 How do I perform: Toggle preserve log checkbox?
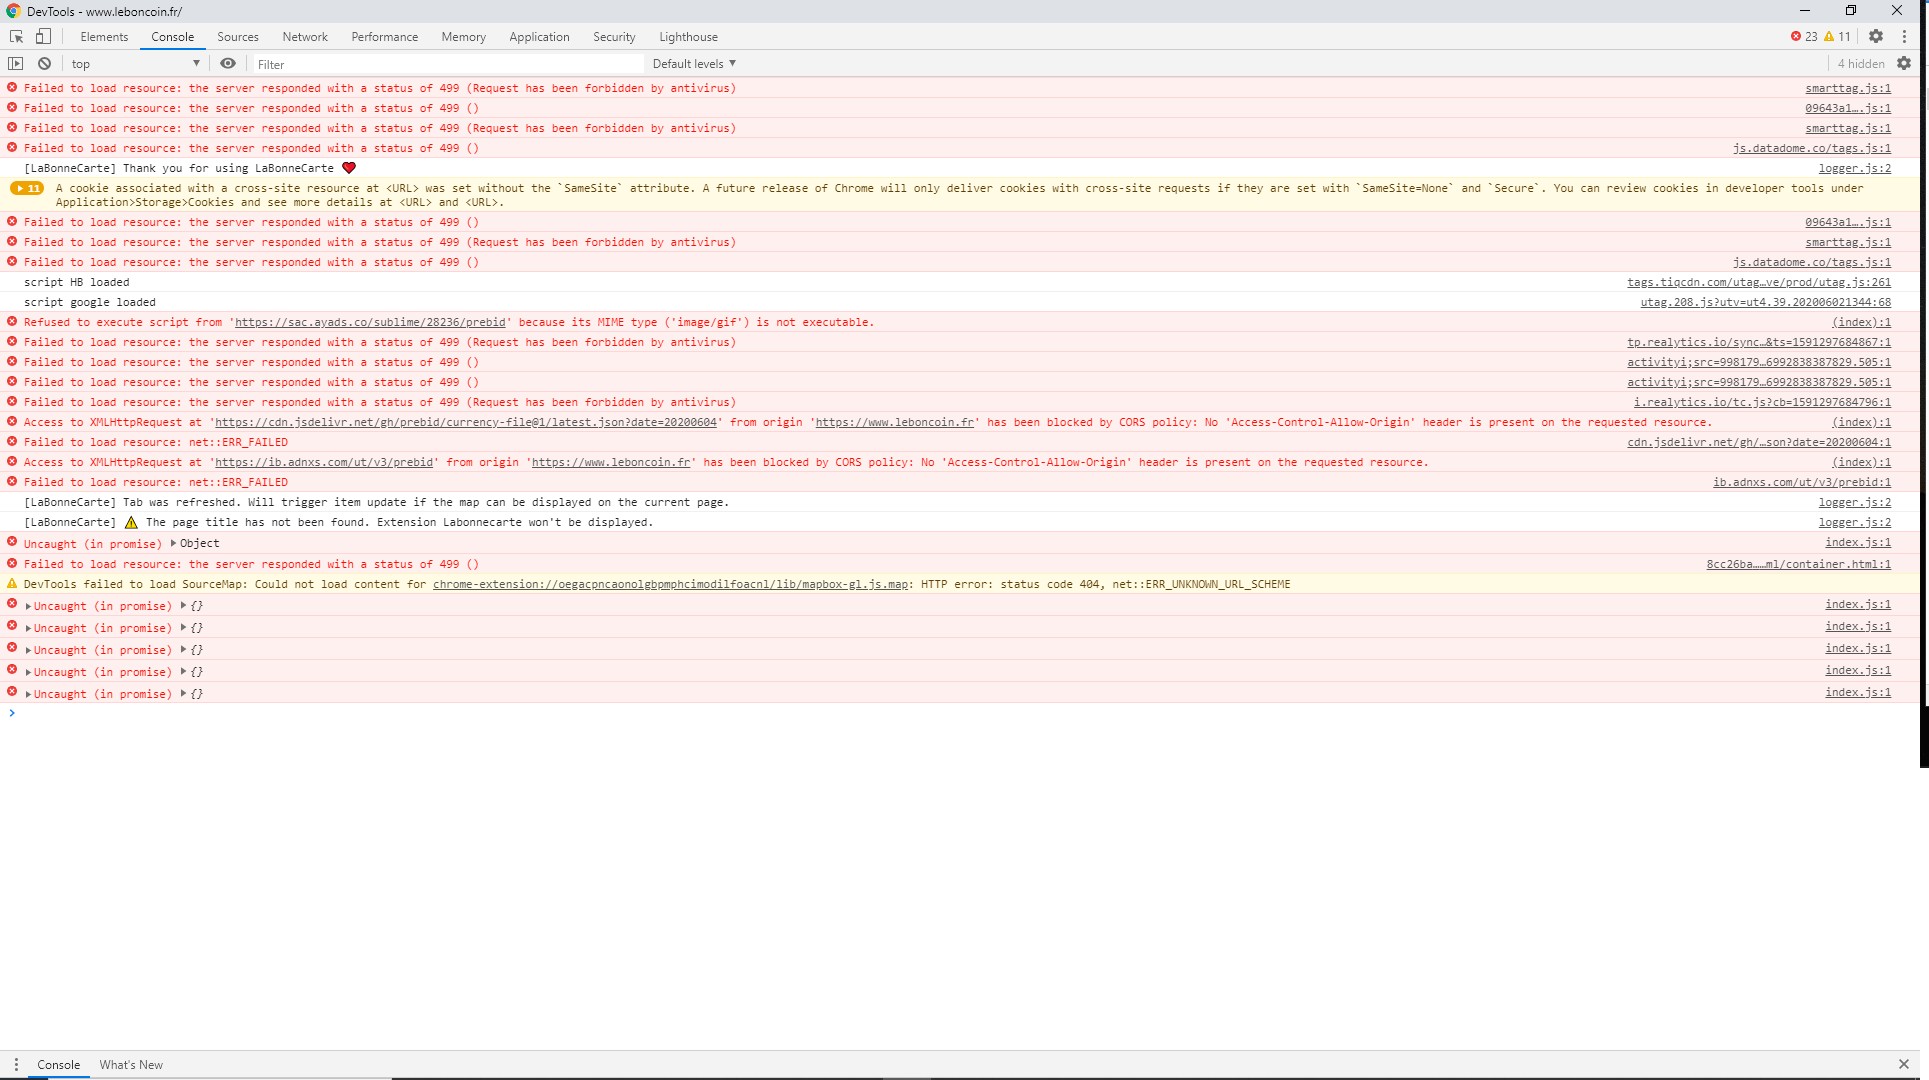pyautogui.click(x=1904, y=62)
